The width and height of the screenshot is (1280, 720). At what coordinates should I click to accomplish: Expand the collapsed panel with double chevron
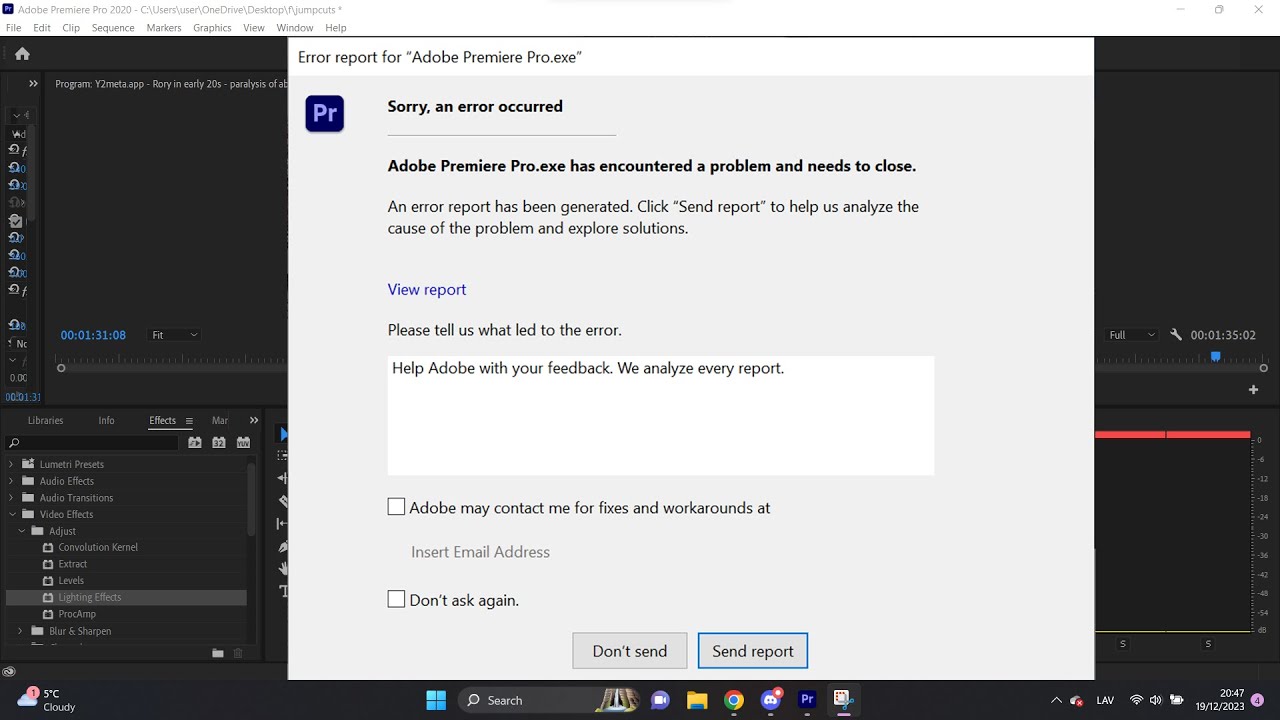pyautogui.click(x=33, y=84)
